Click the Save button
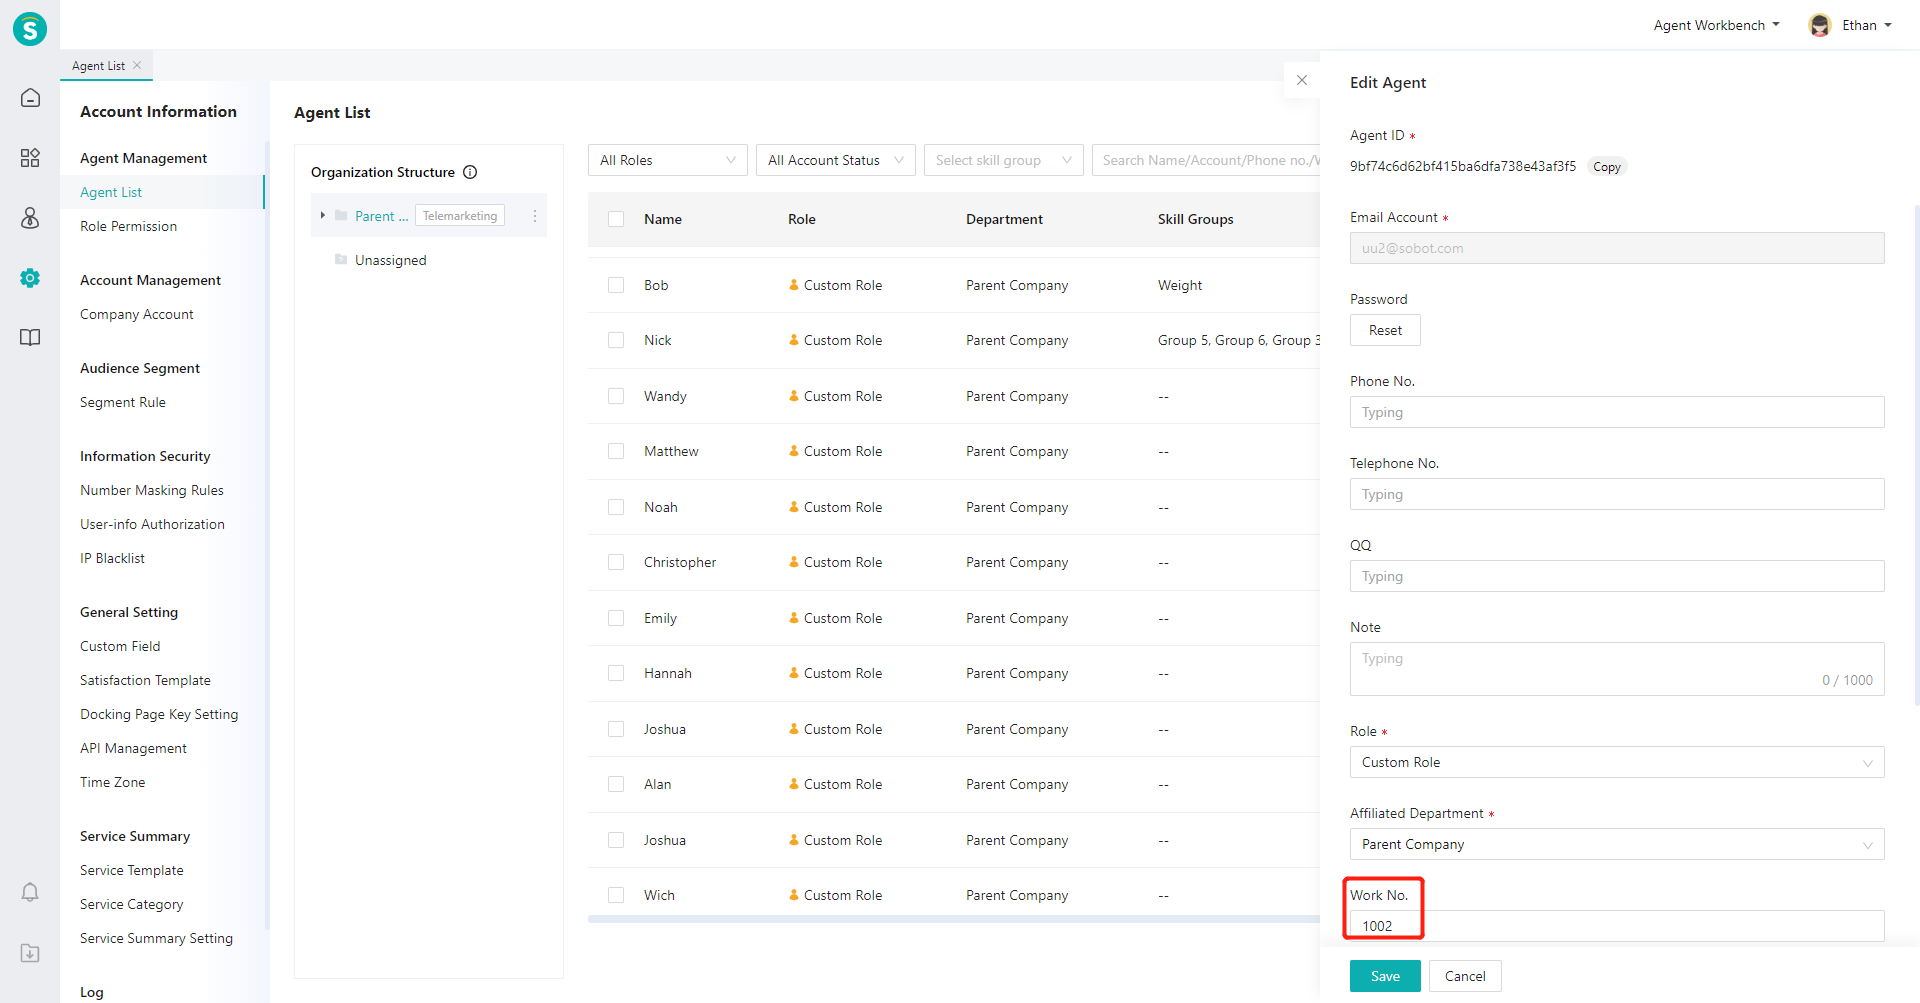1920x1003 pixels. 1385,976
